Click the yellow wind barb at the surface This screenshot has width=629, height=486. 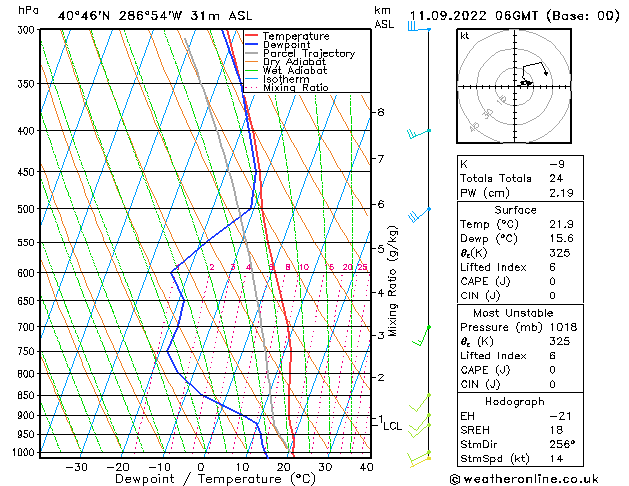pyautogui.click(x=420, y=458)
